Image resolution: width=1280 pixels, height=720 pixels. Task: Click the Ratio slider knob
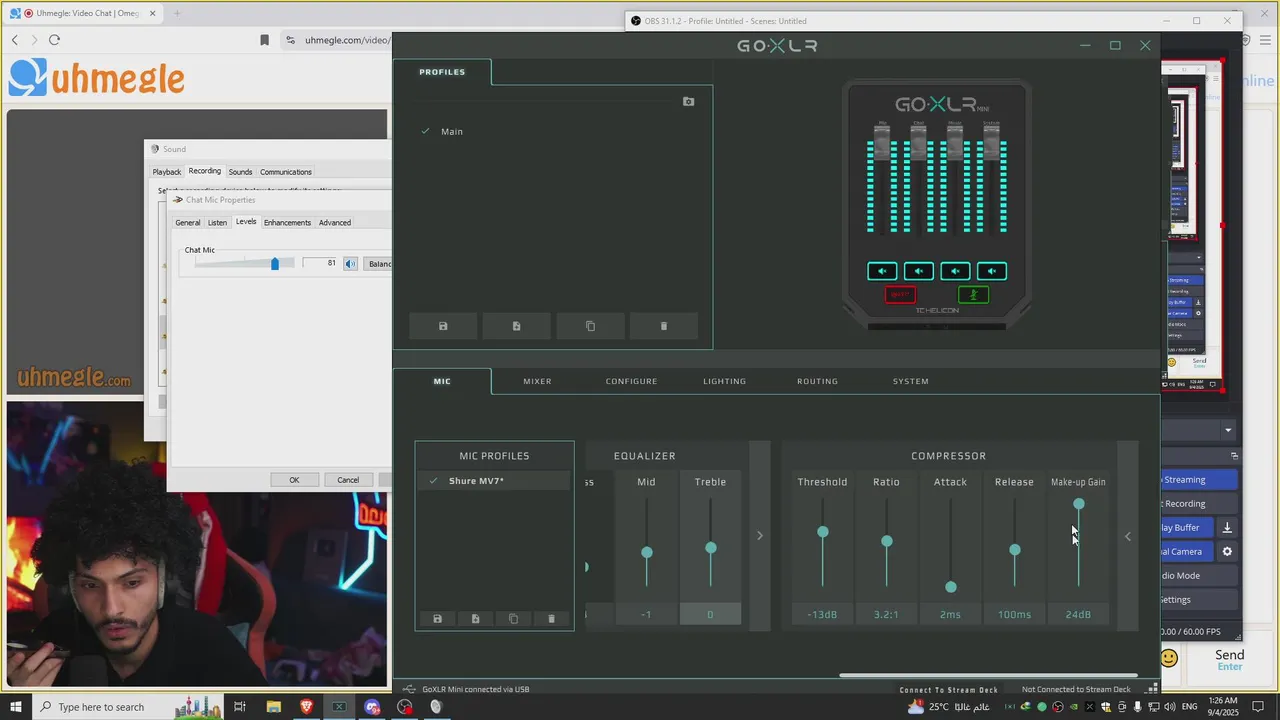pos(886,541)
